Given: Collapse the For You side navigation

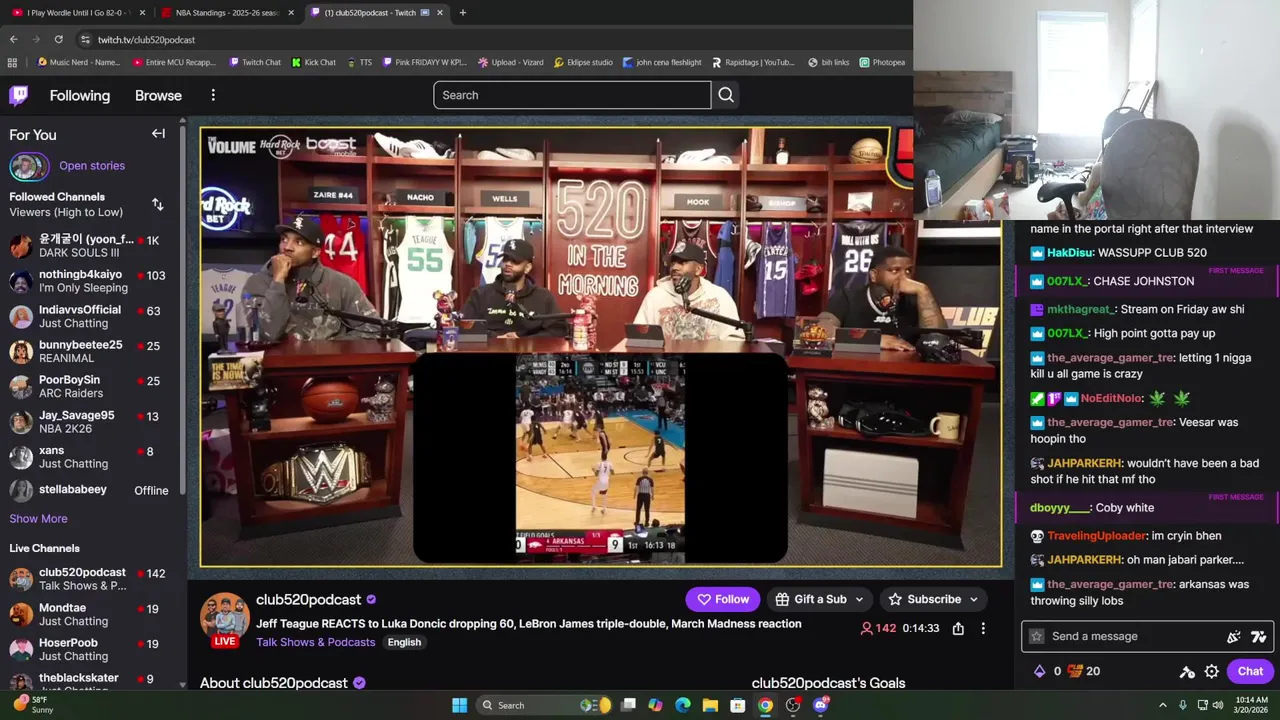Looking at the screenshot, I should click(x=158, y=134).
